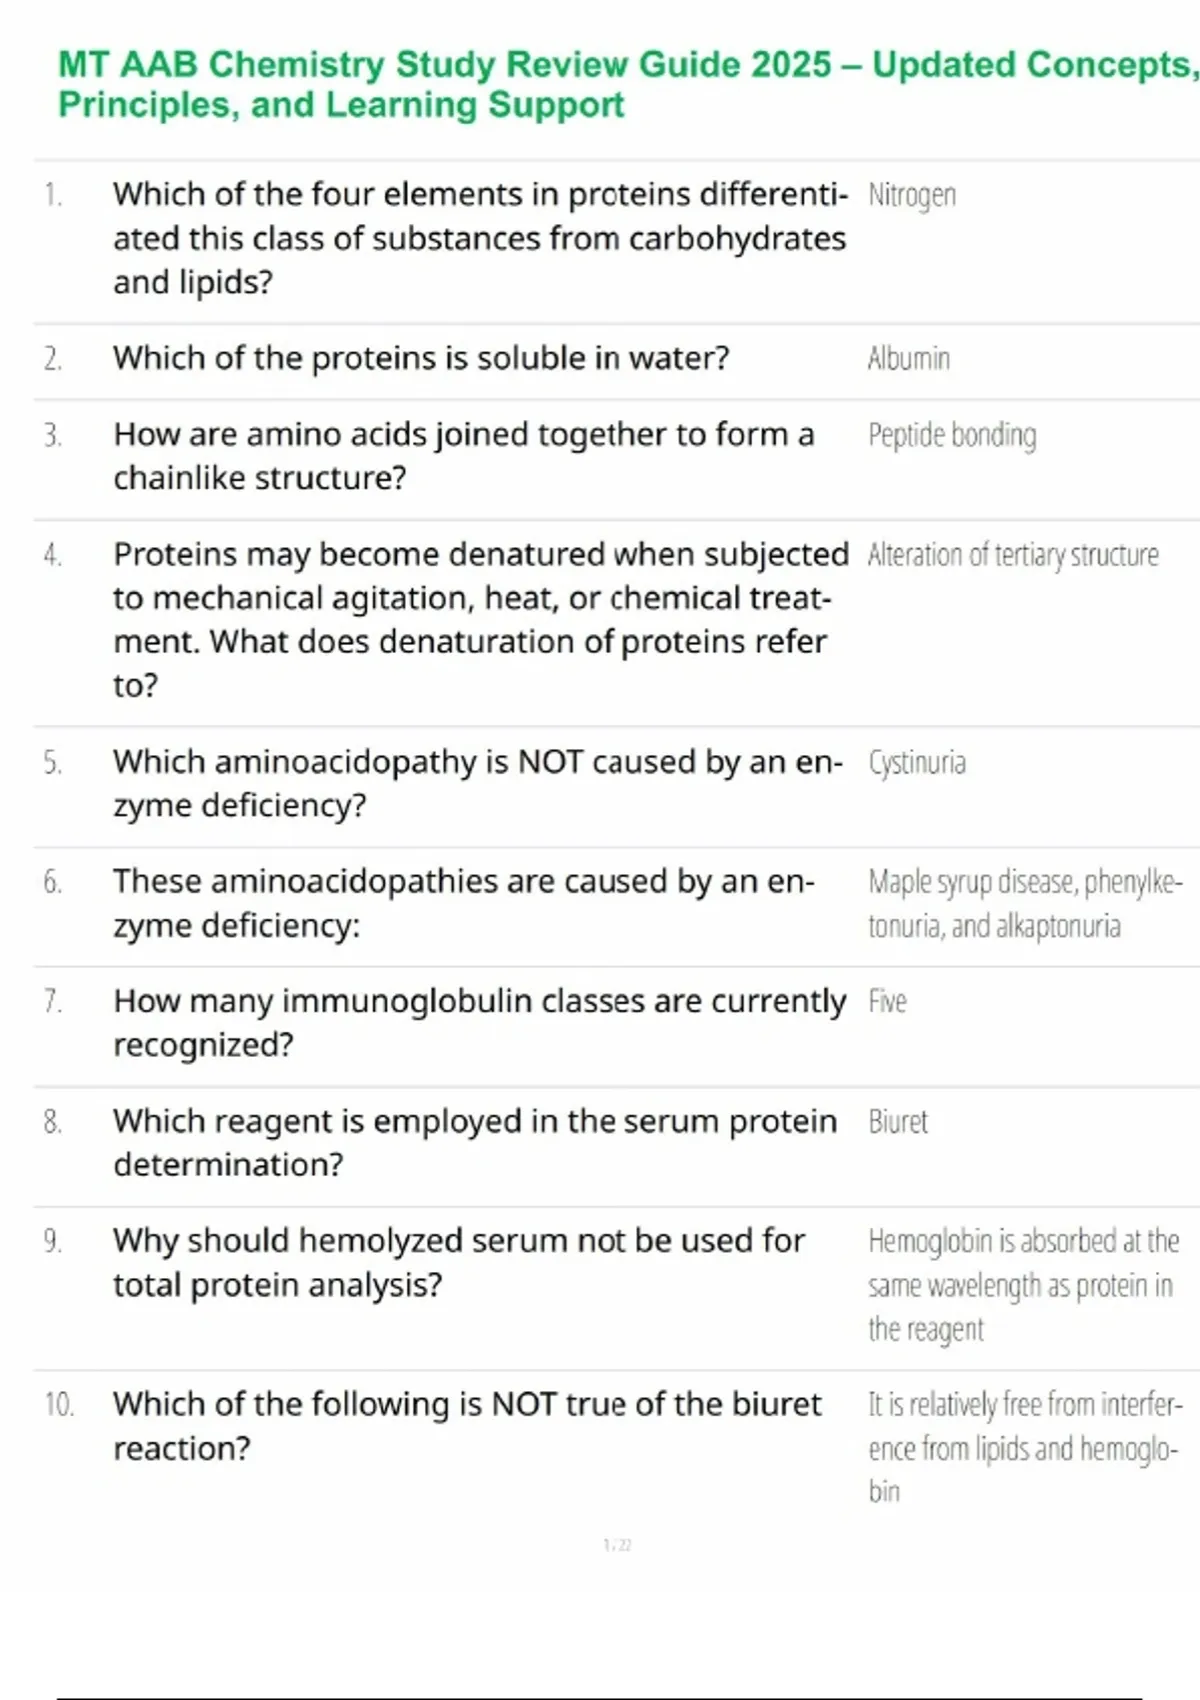
Task: Click the hemoglobin absorbed wavelength answer
Action: click(x=1022, y=1285)
